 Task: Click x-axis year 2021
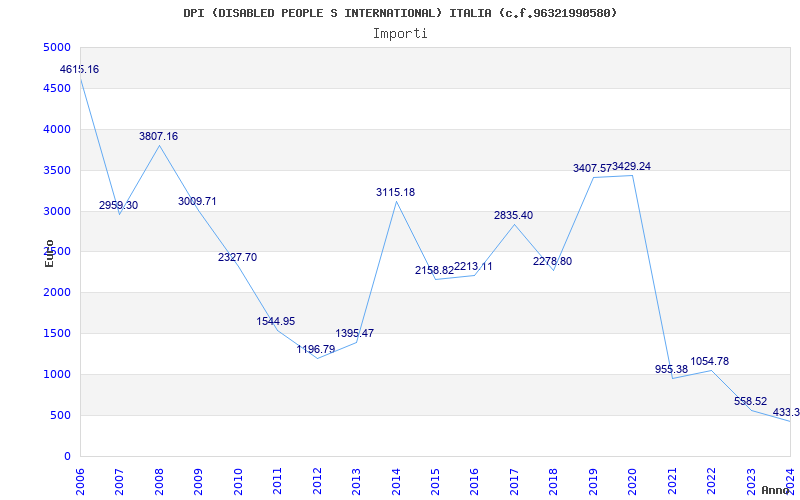[672, 480]
